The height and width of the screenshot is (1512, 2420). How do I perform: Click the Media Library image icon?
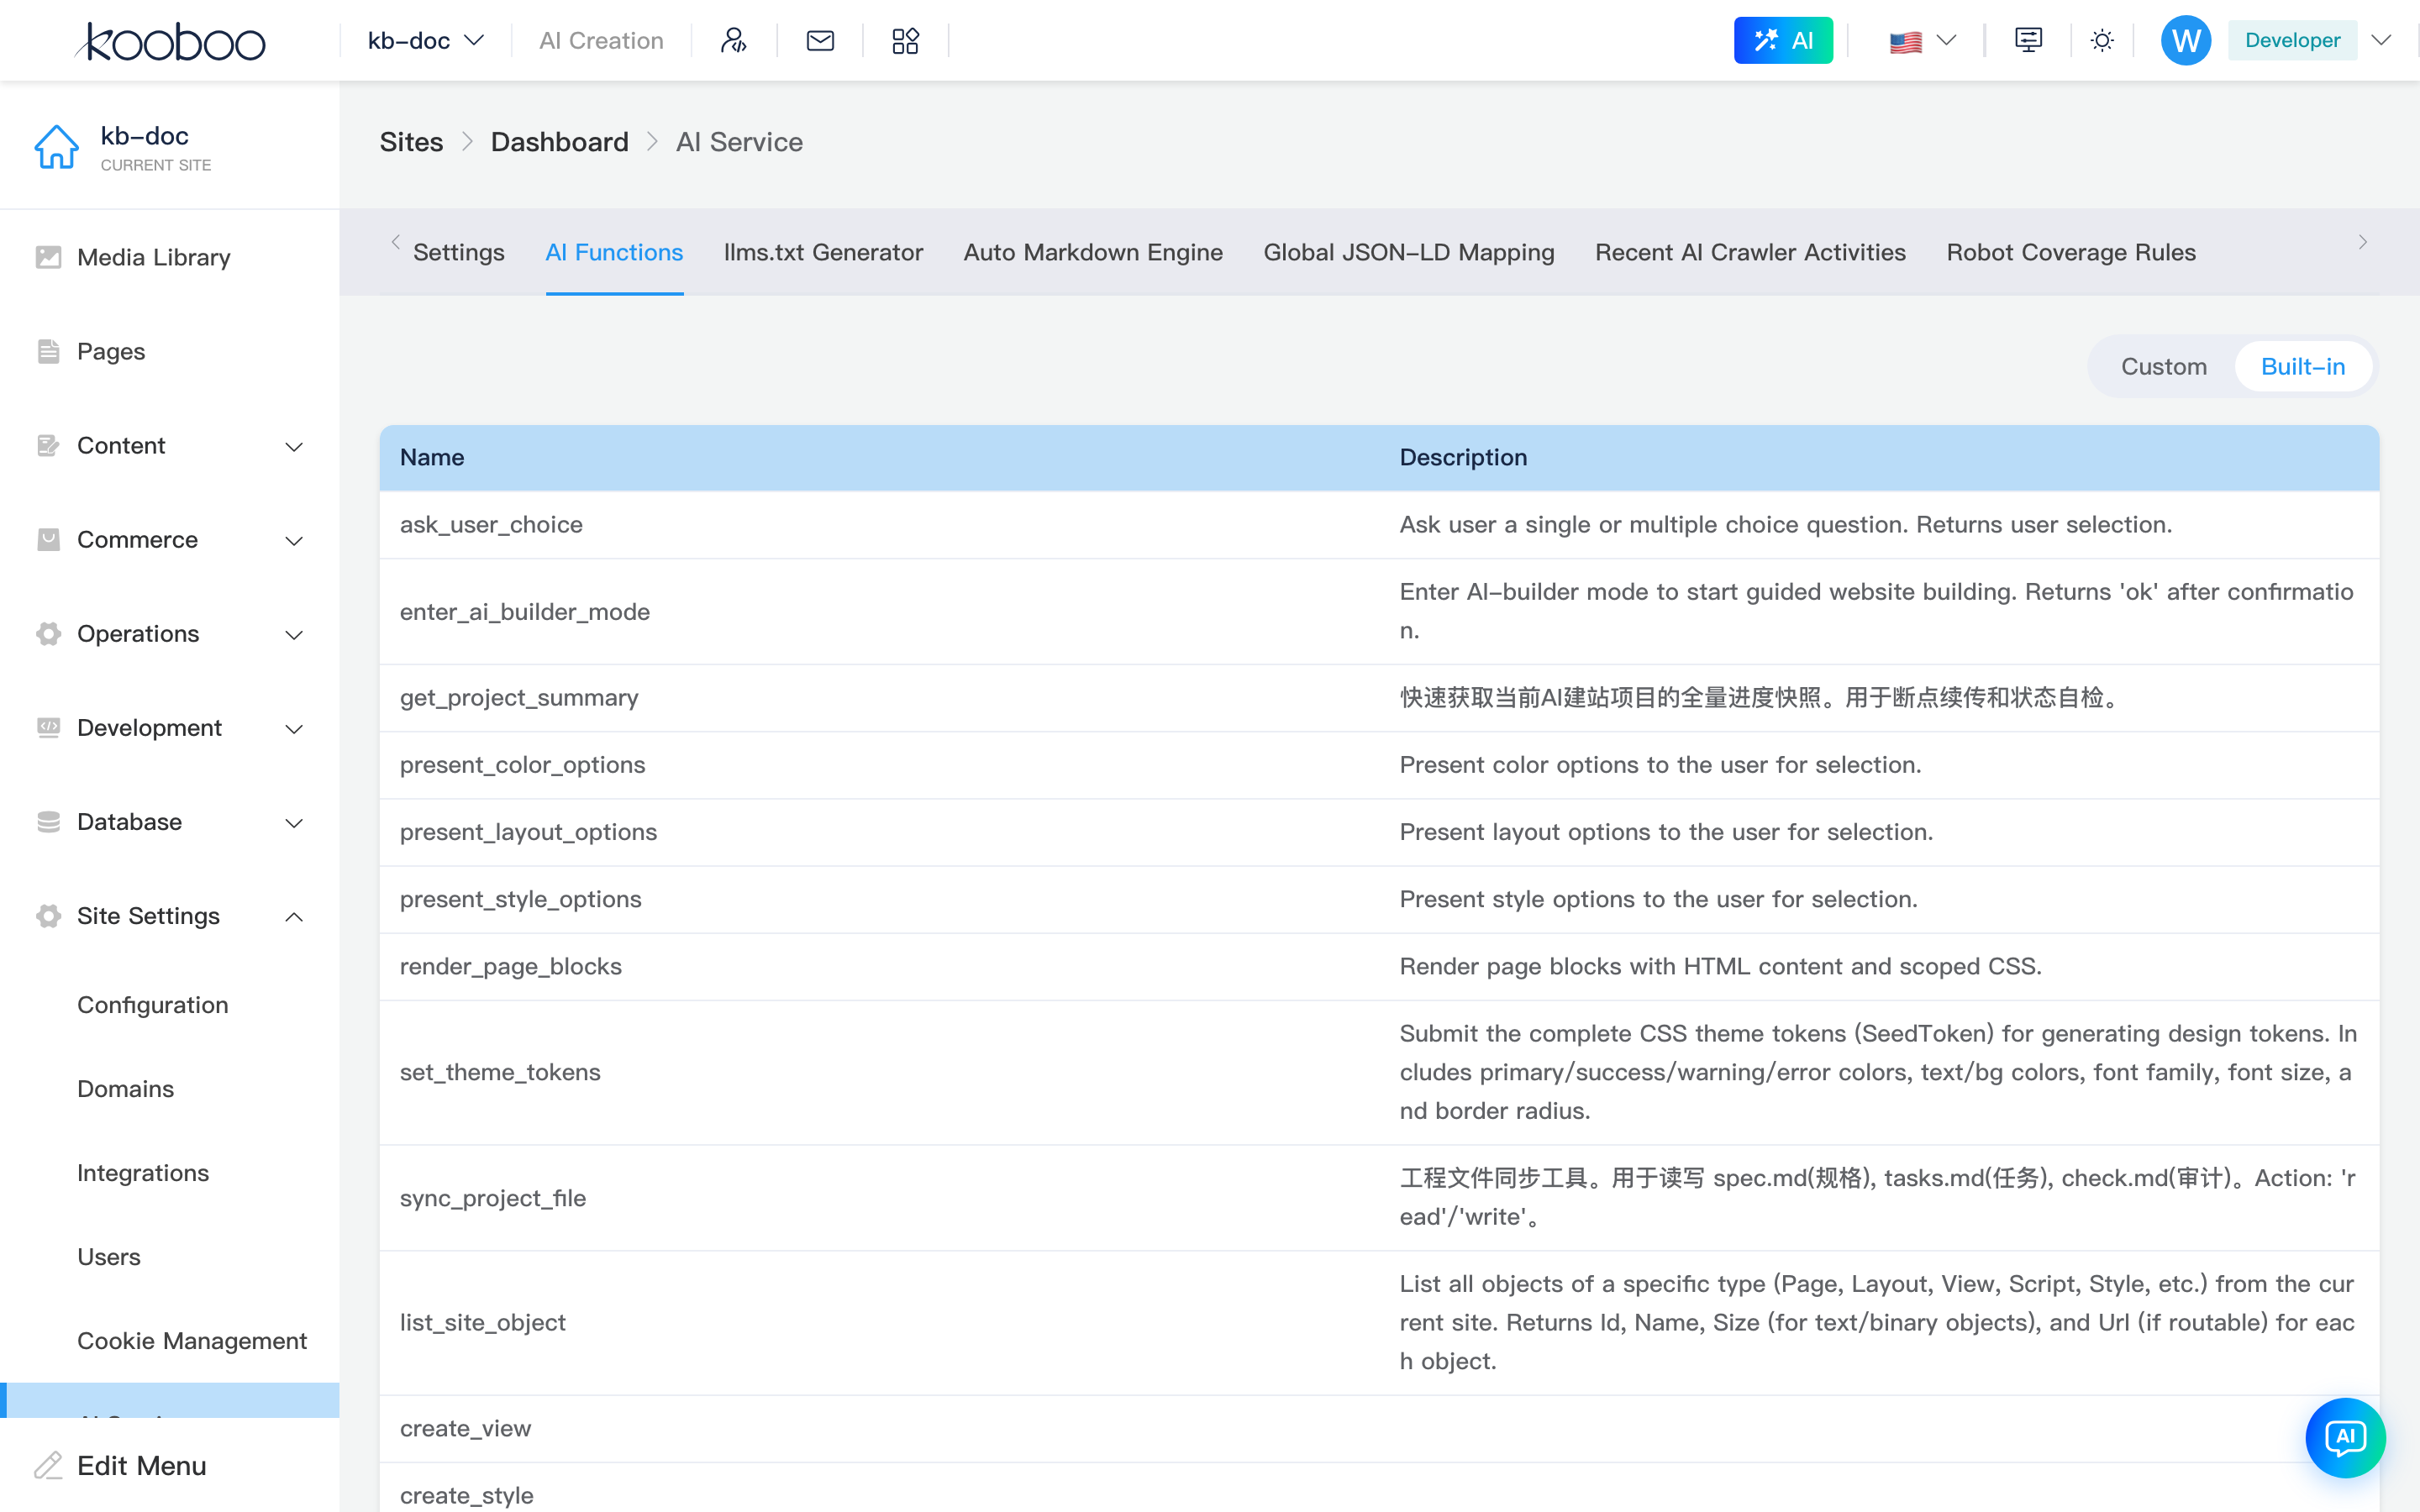[x=48, y=257]
